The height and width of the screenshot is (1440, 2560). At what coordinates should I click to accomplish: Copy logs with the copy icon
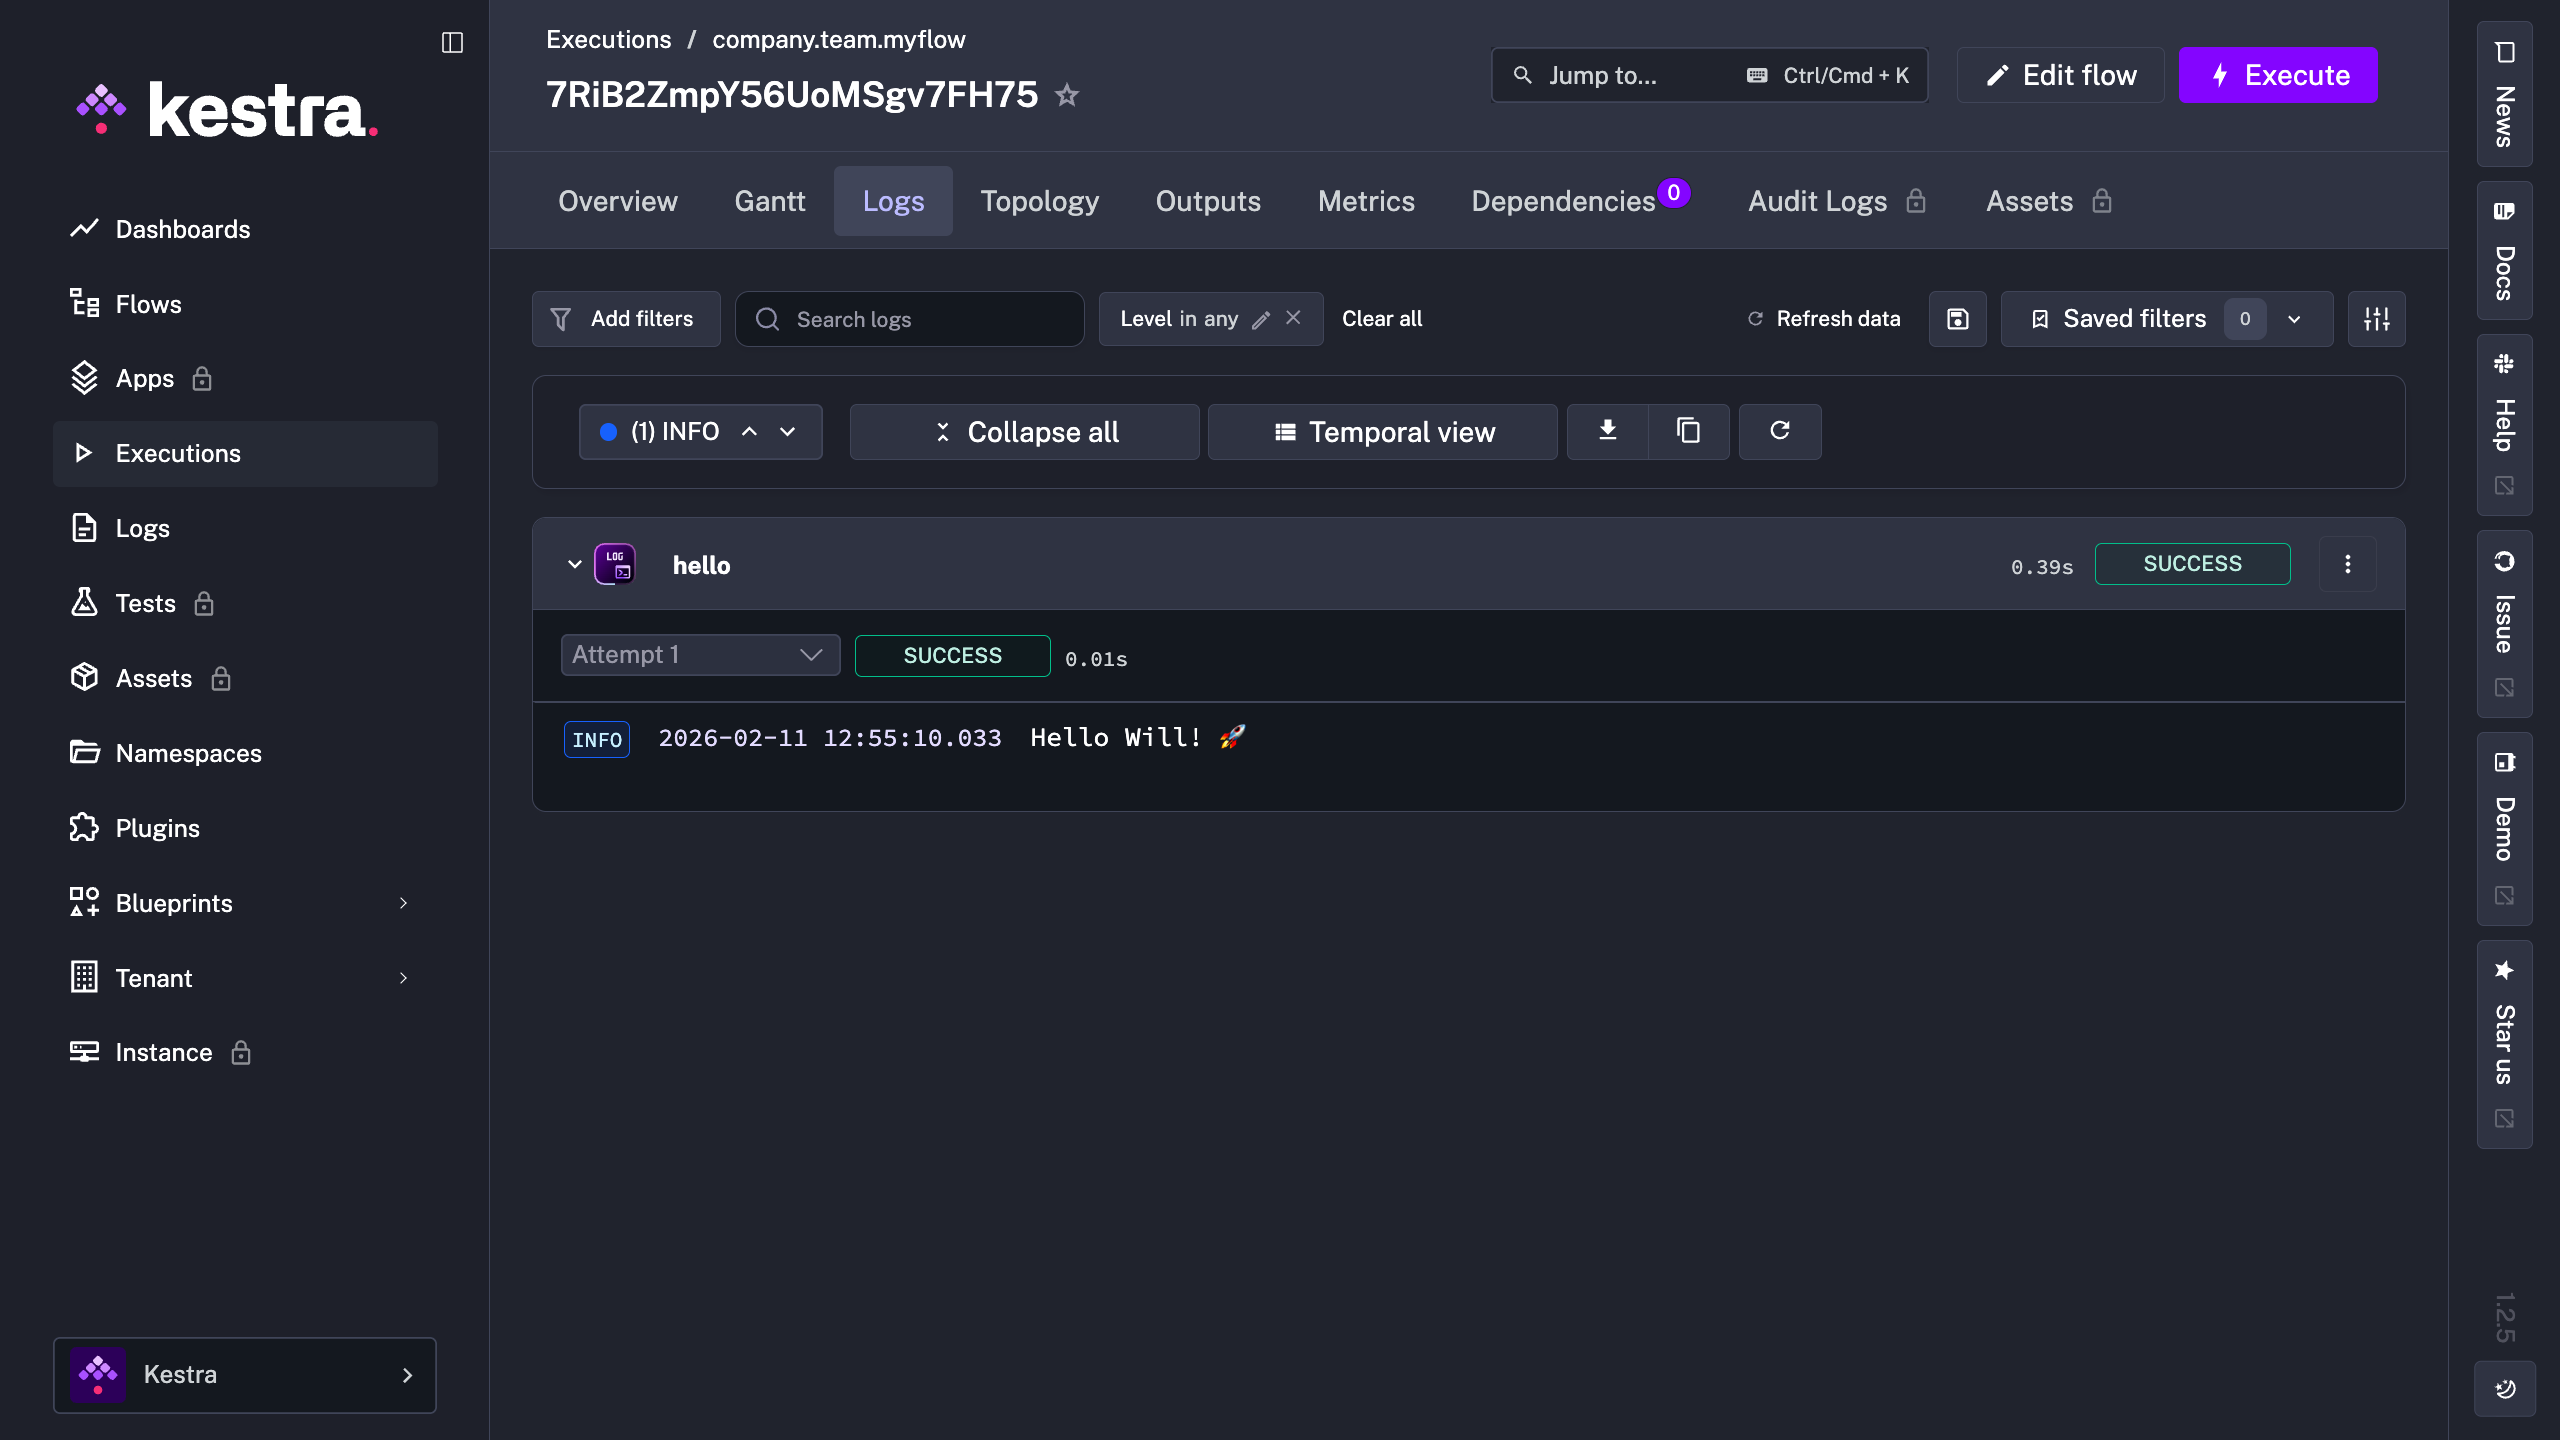point(1688,431)
